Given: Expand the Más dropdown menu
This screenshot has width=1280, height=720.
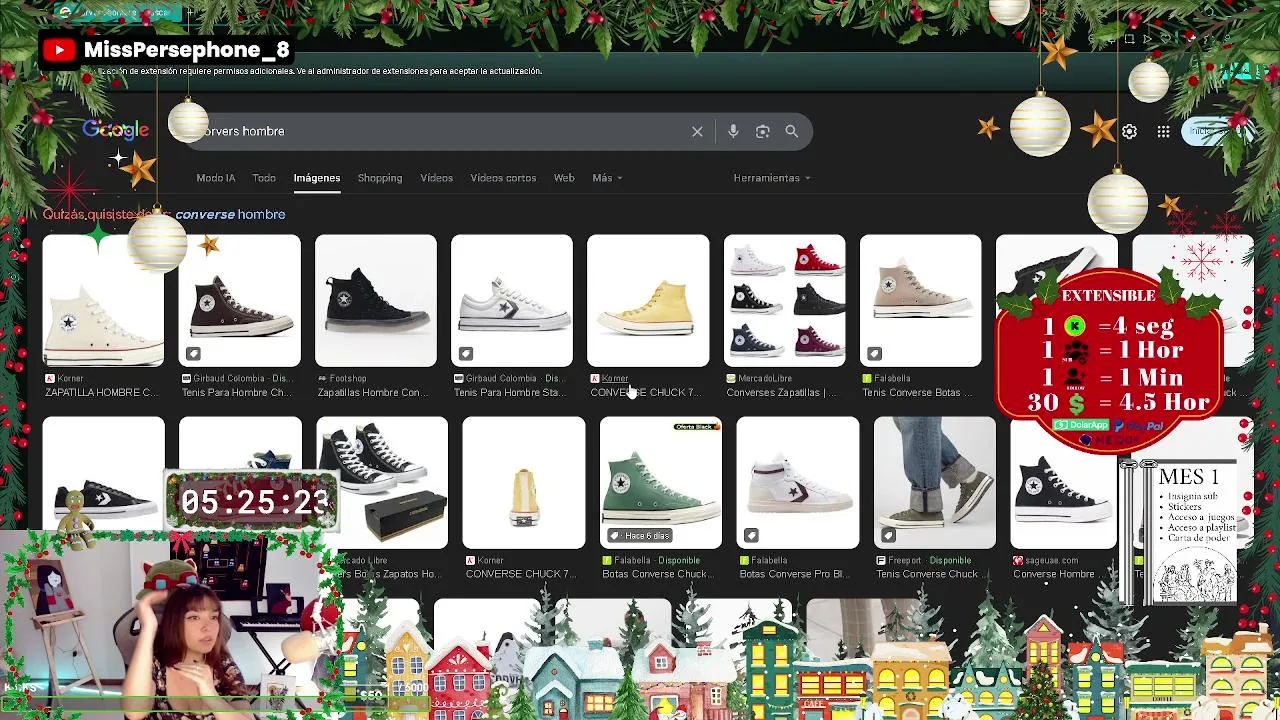Looking at the screenshot, I should (x=607, y=178).
